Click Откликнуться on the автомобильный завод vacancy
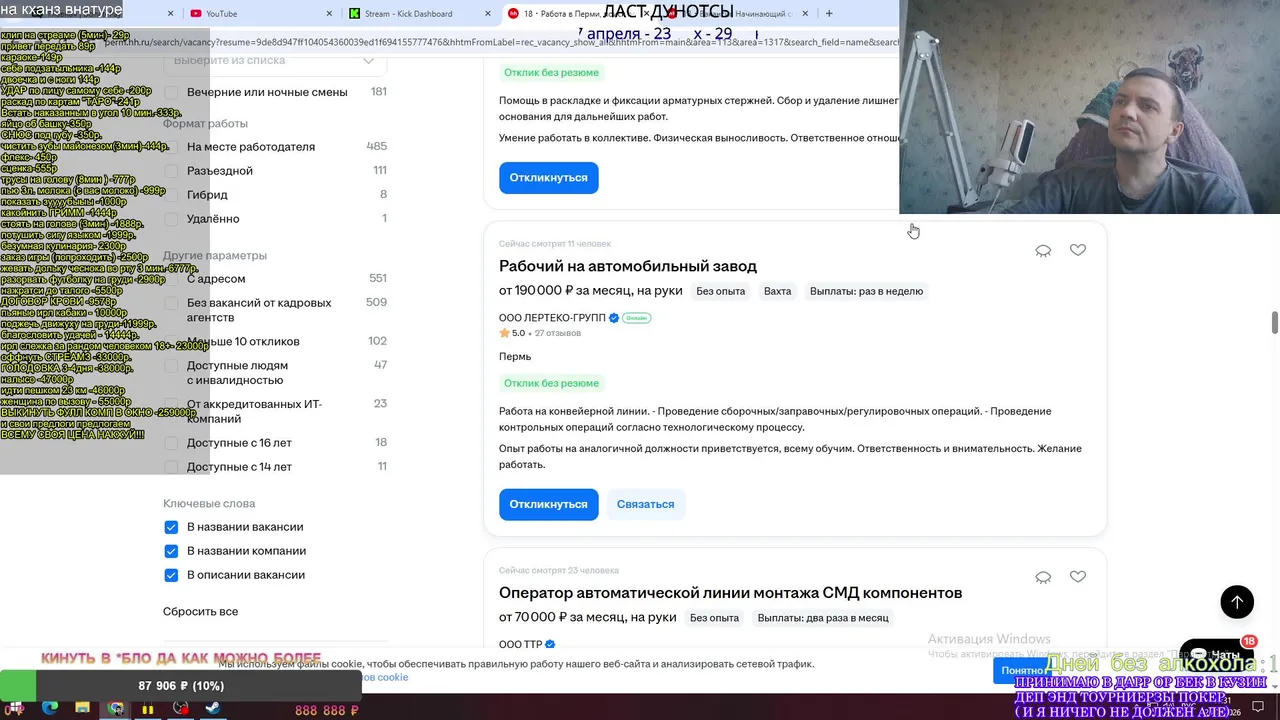This screenshot has width=1280, height=720. [548, 504]
